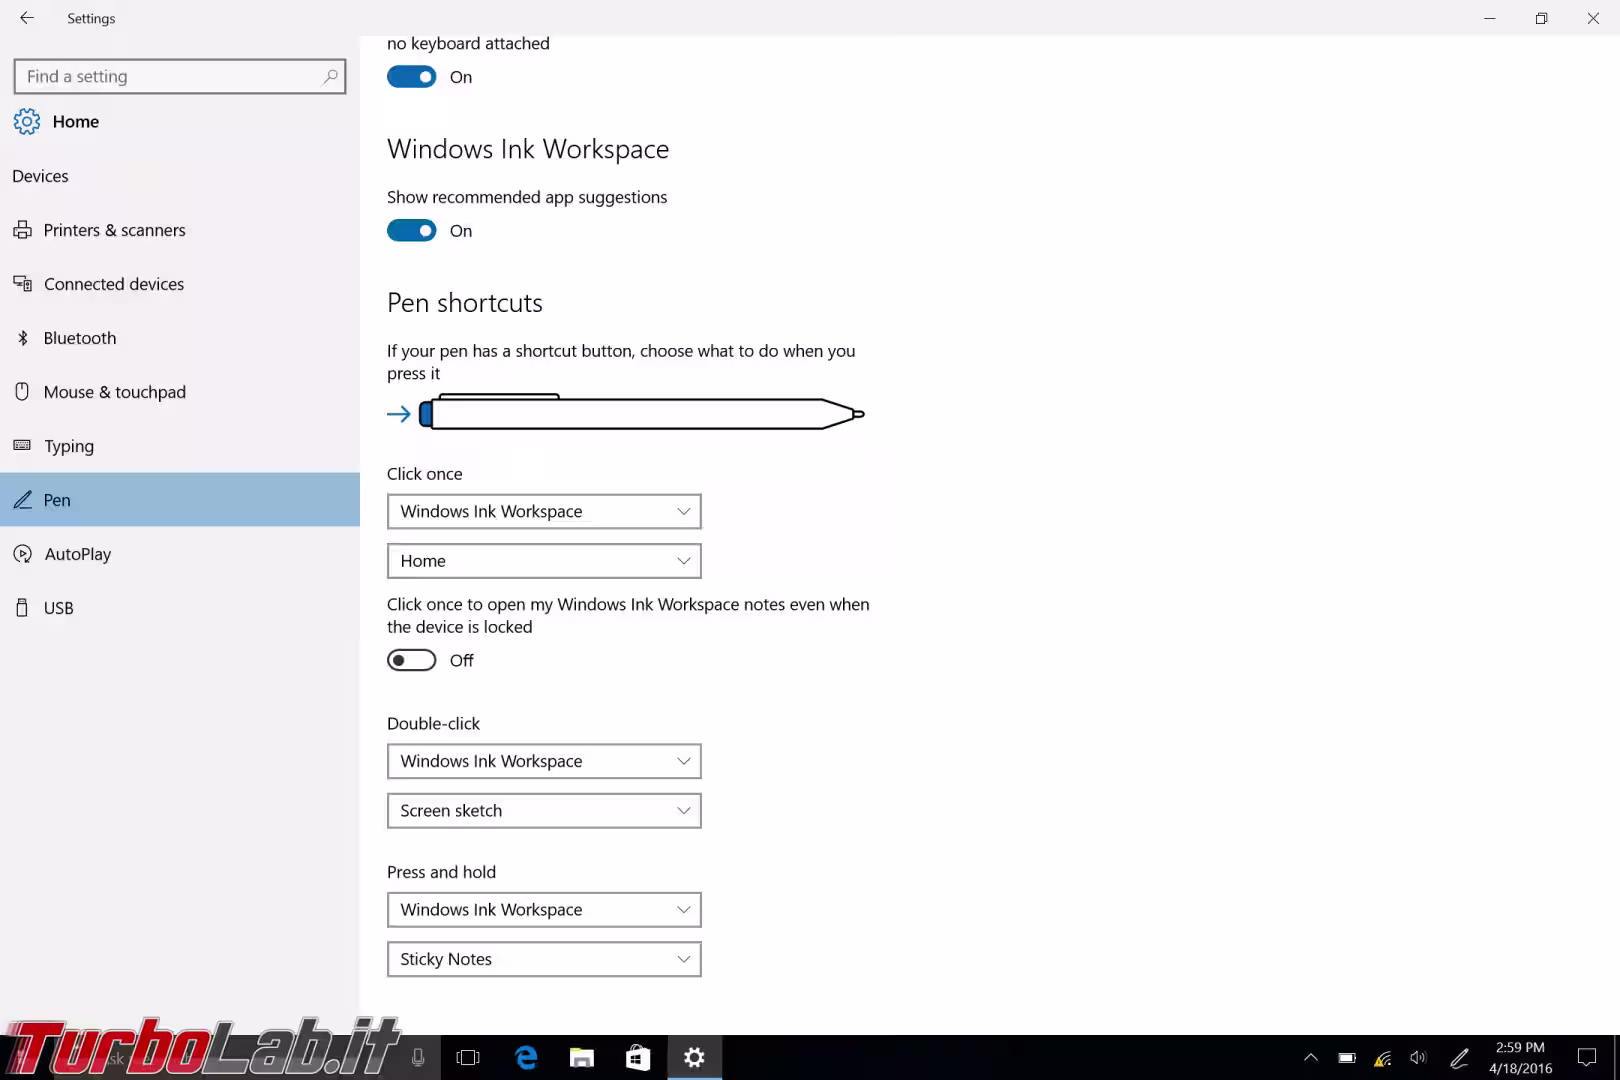This screenshot has width=1620, height=1080.
Task: Click the Home gear icon
Action: pyautogui.click(x=27, y=122)
